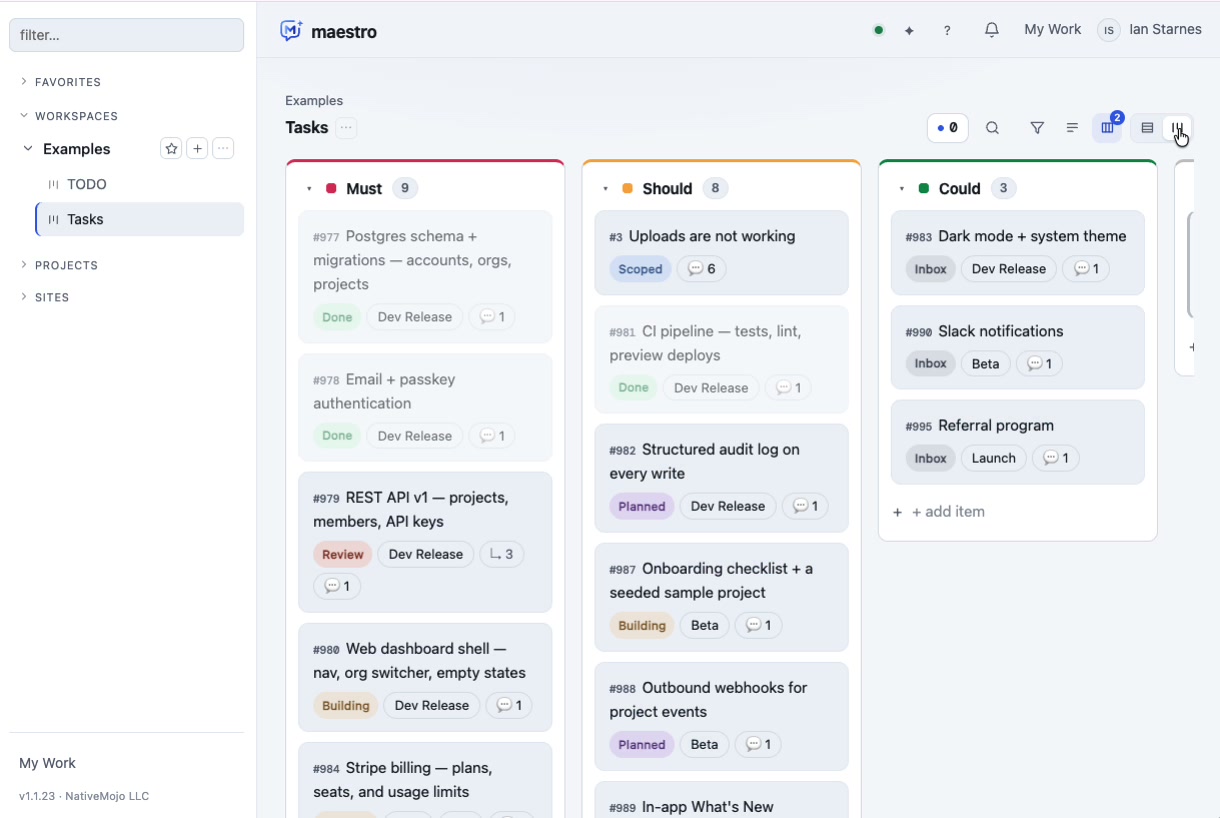Viewport: 1220px width, 818px height.
Task: Open the help question mark icon
Action: point(947,30)
